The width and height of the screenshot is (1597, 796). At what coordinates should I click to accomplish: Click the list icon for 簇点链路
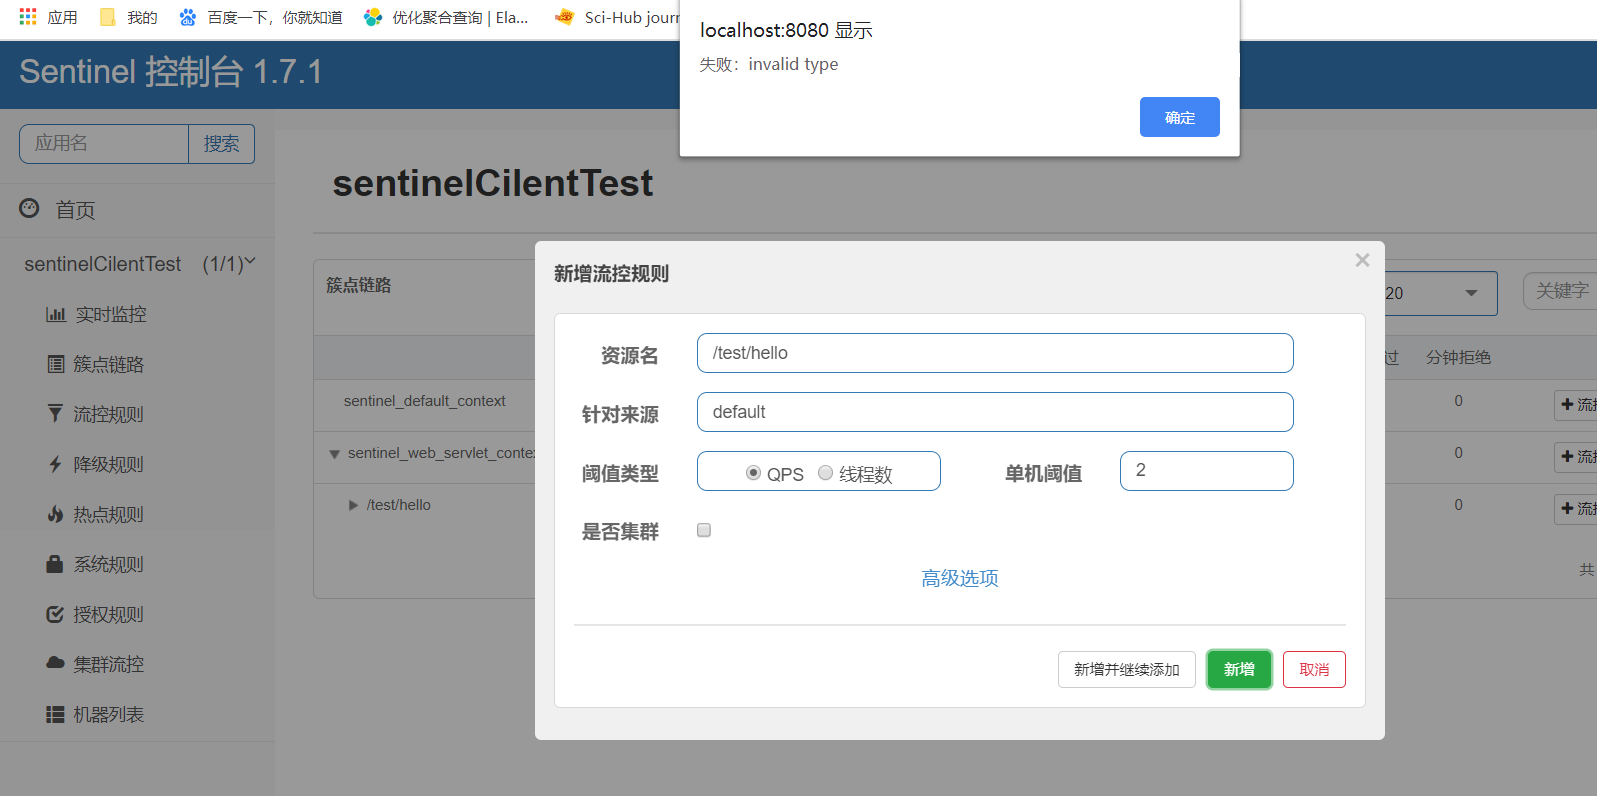click(x=56, y=364)
